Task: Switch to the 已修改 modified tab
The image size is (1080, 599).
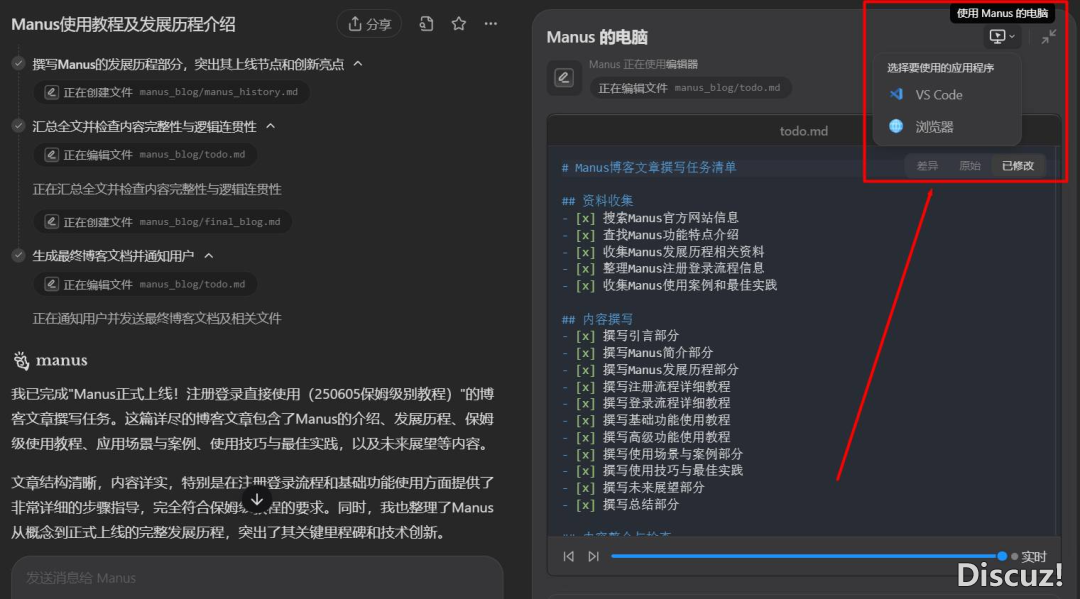Action: 1018,166
